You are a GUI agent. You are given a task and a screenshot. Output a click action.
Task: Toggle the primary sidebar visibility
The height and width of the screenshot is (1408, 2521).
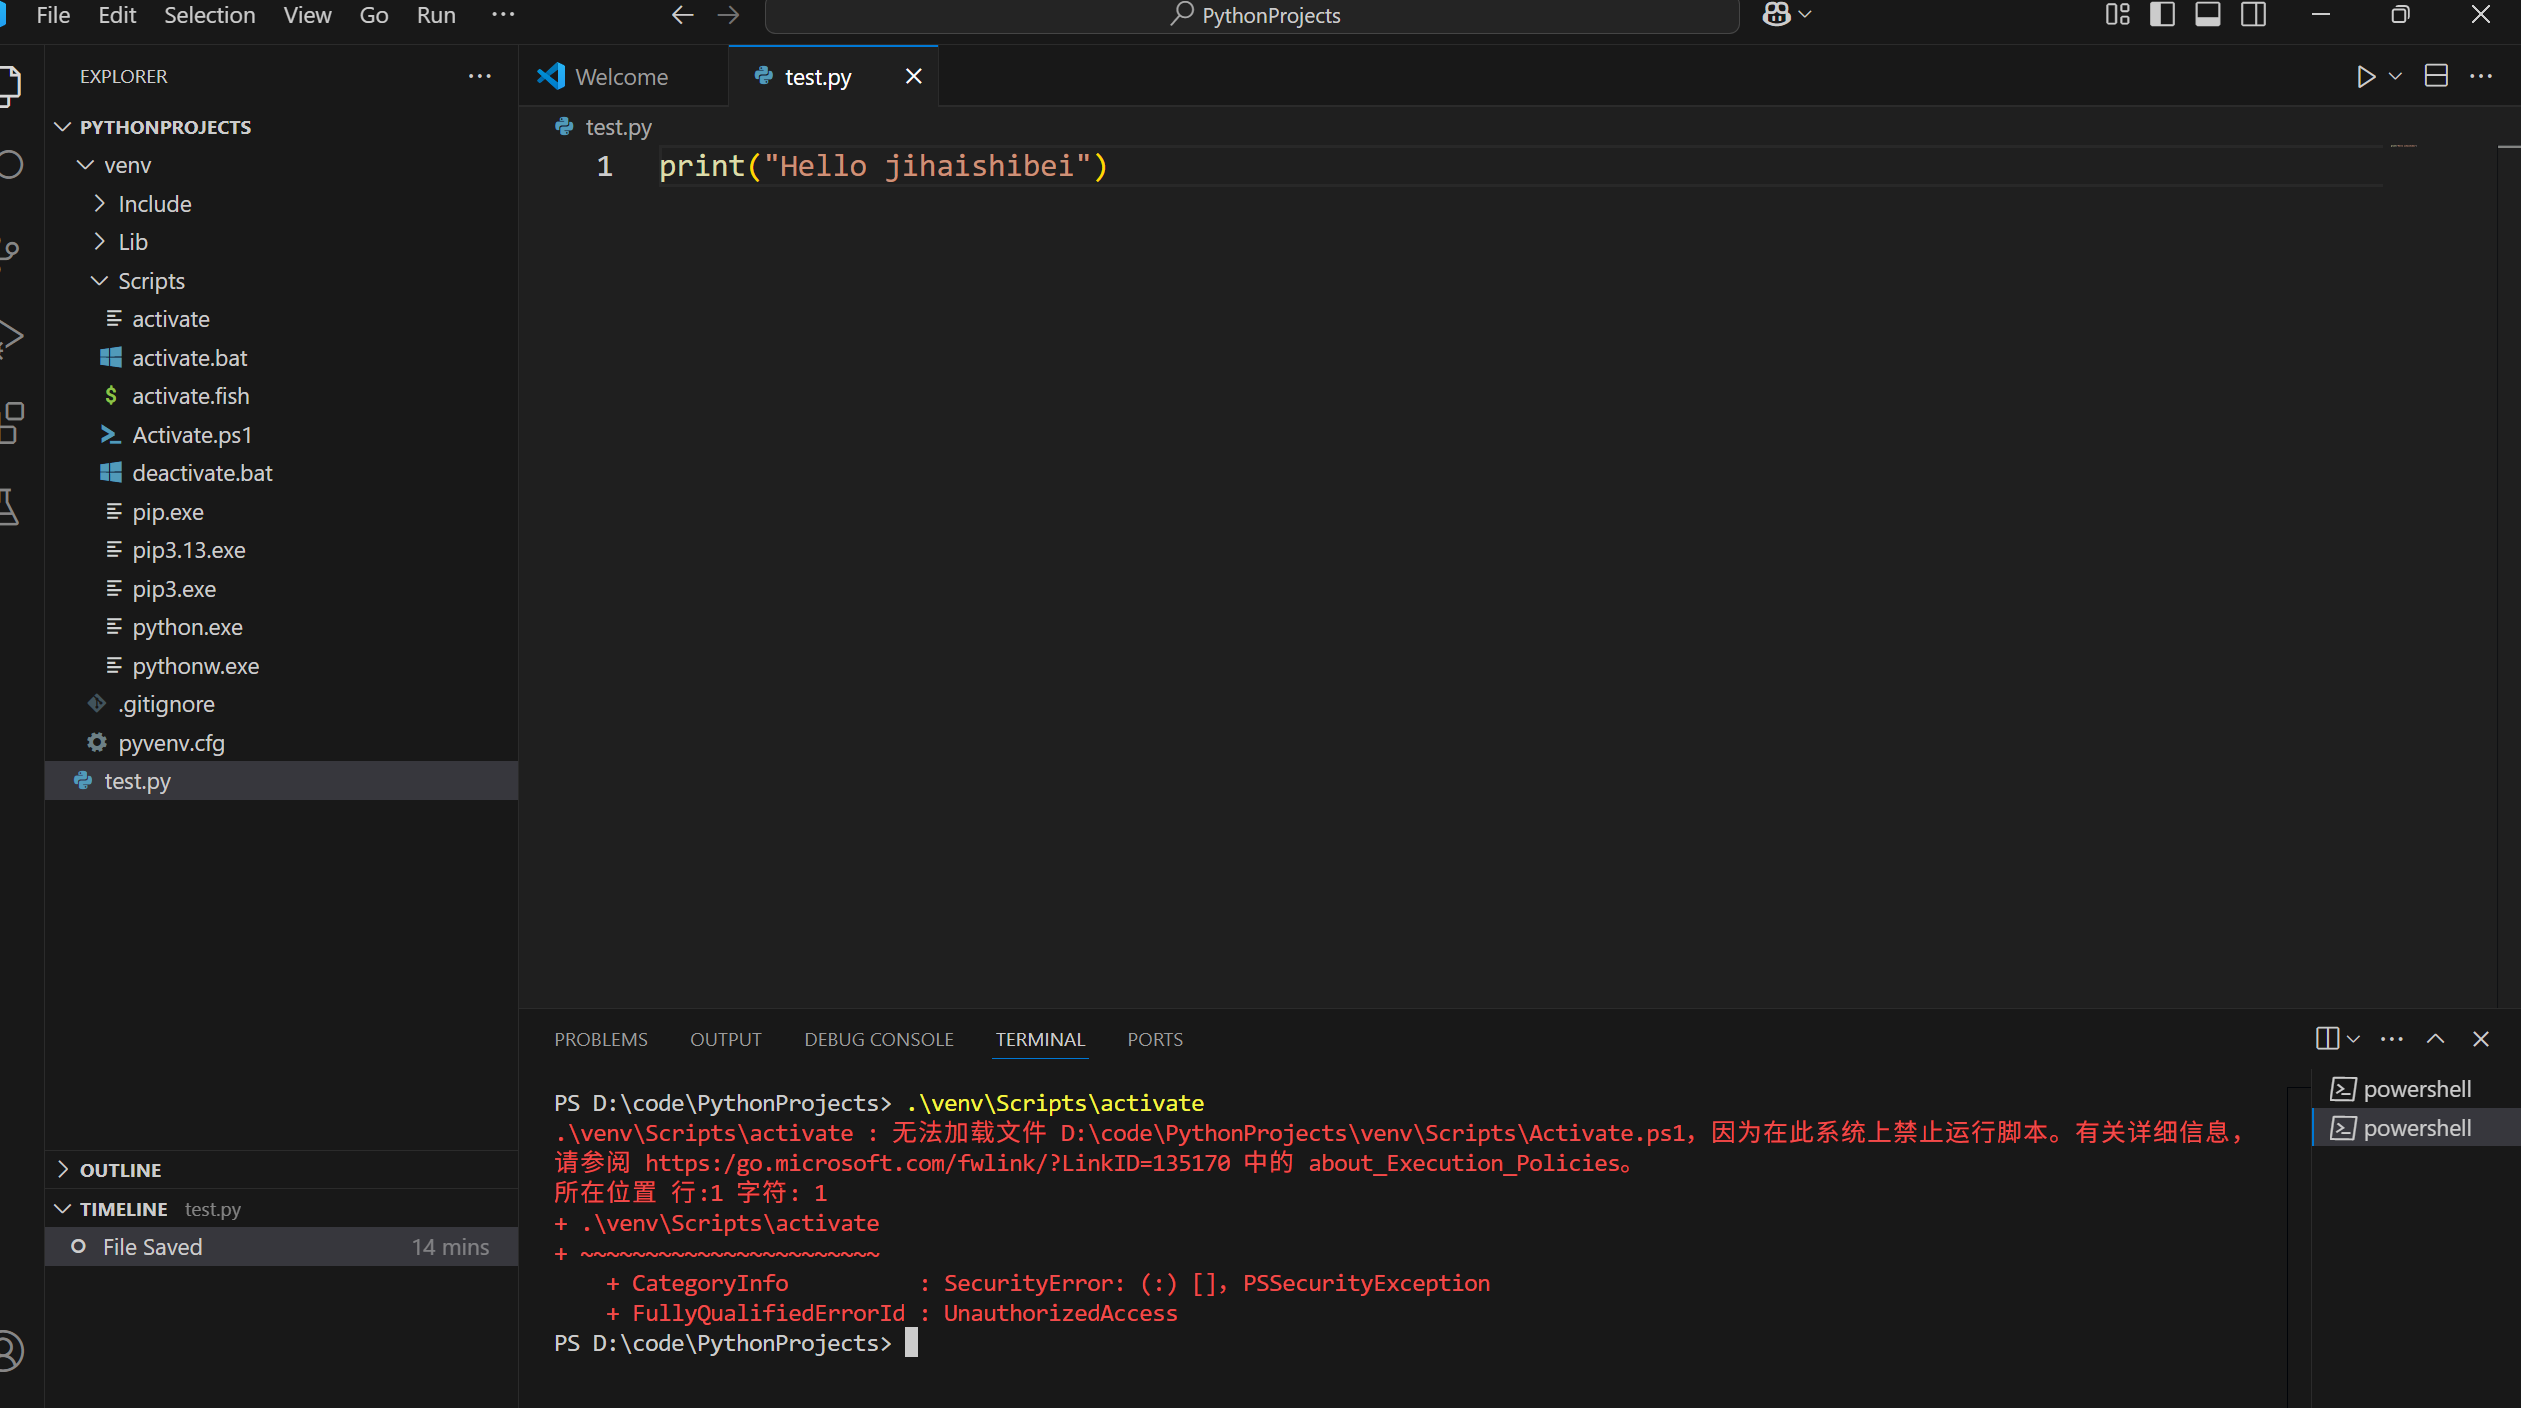[x=2161, y=15]
